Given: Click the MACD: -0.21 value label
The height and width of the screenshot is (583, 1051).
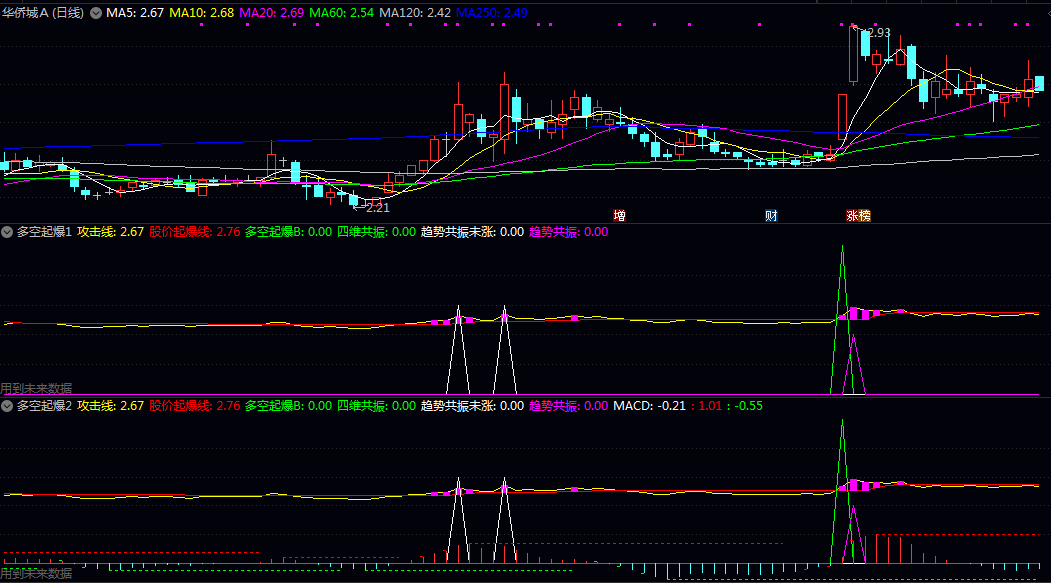Looking at the screenshot, I should 650,406.
